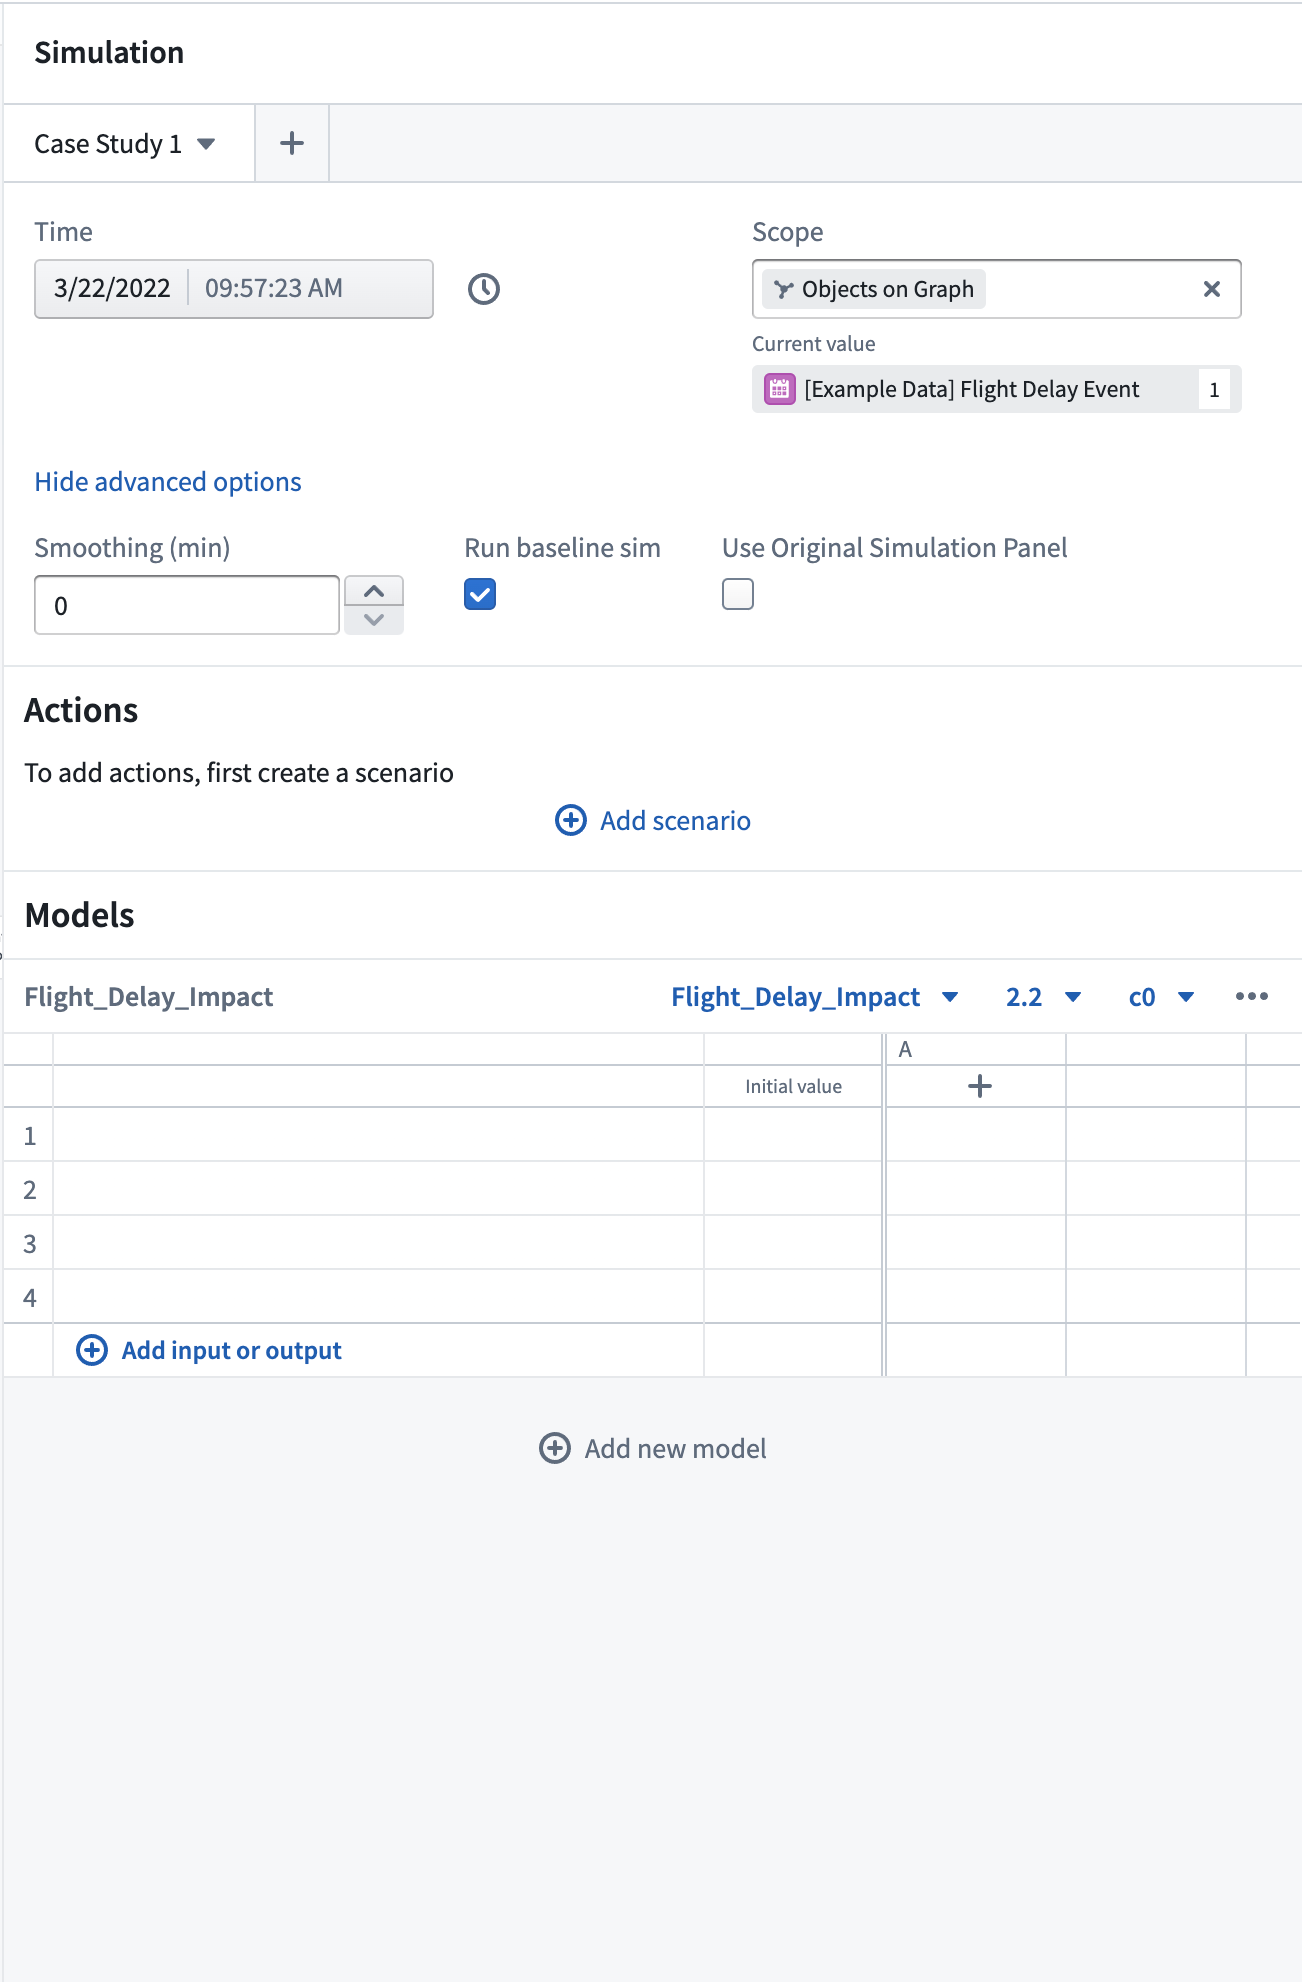
Task: Uncheck the Run baseline sim checkbox
Action: pos(480,594)
